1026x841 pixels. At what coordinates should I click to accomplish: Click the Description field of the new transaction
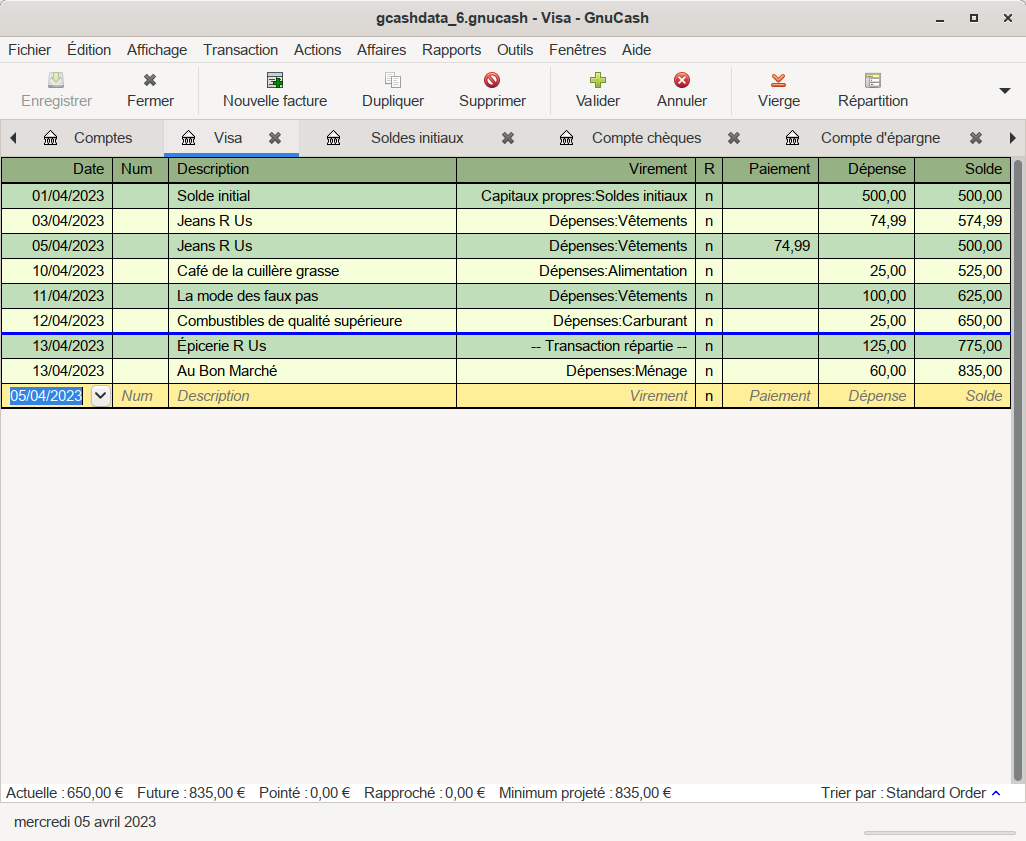click(x=312, y=396)
